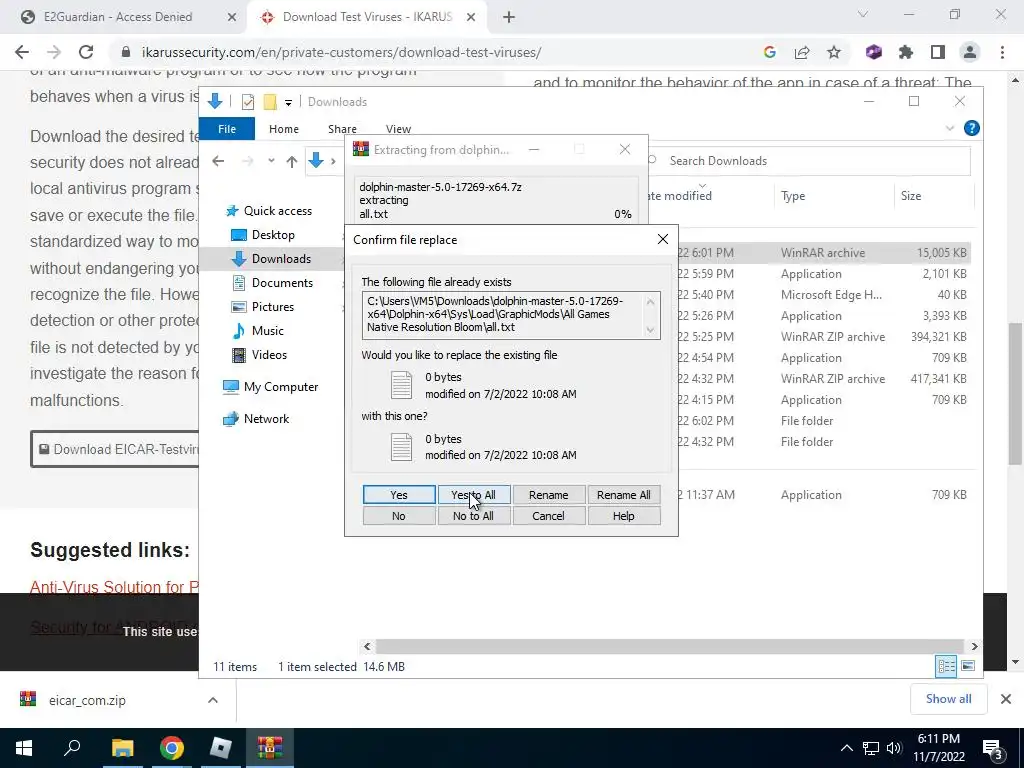Select the 15,005 KB WinRAR archive row
This screenshot has height=768, width=1024.
pyautogui.click(x=823, y=253)
